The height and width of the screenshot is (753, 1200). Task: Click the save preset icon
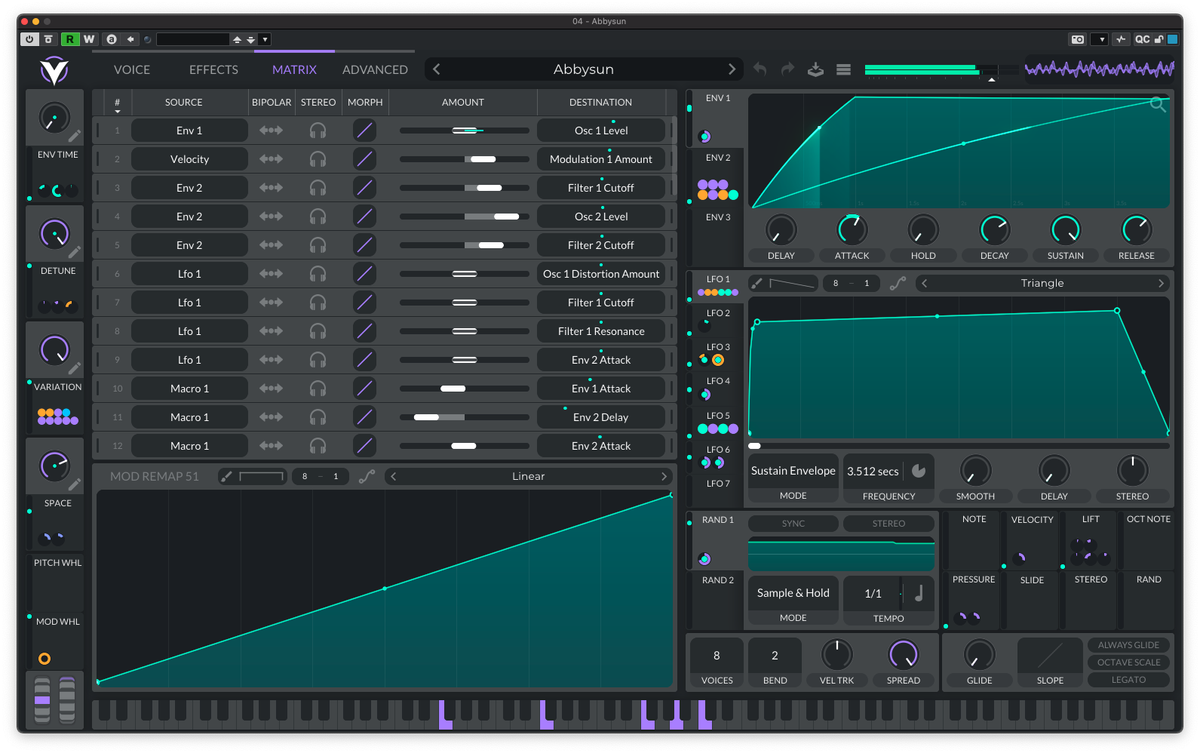click(x=815, y=69)
